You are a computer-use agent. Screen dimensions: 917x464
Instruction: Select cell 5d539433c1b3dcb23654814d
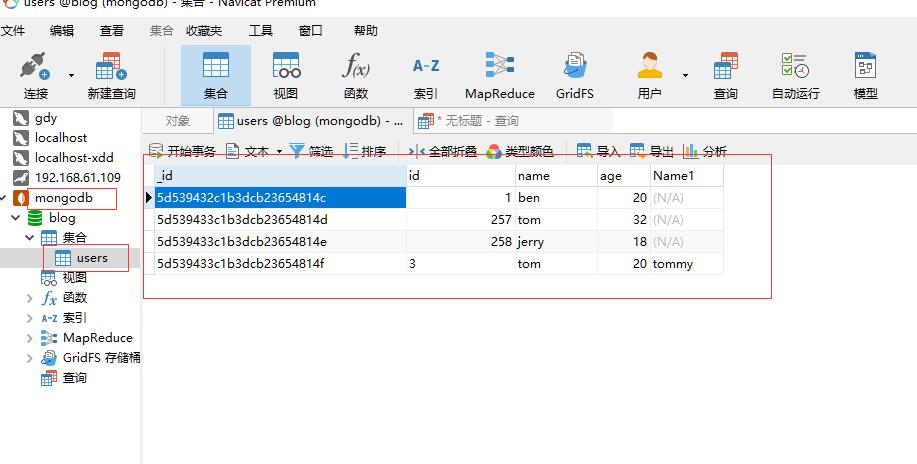(x=280, y=220)
